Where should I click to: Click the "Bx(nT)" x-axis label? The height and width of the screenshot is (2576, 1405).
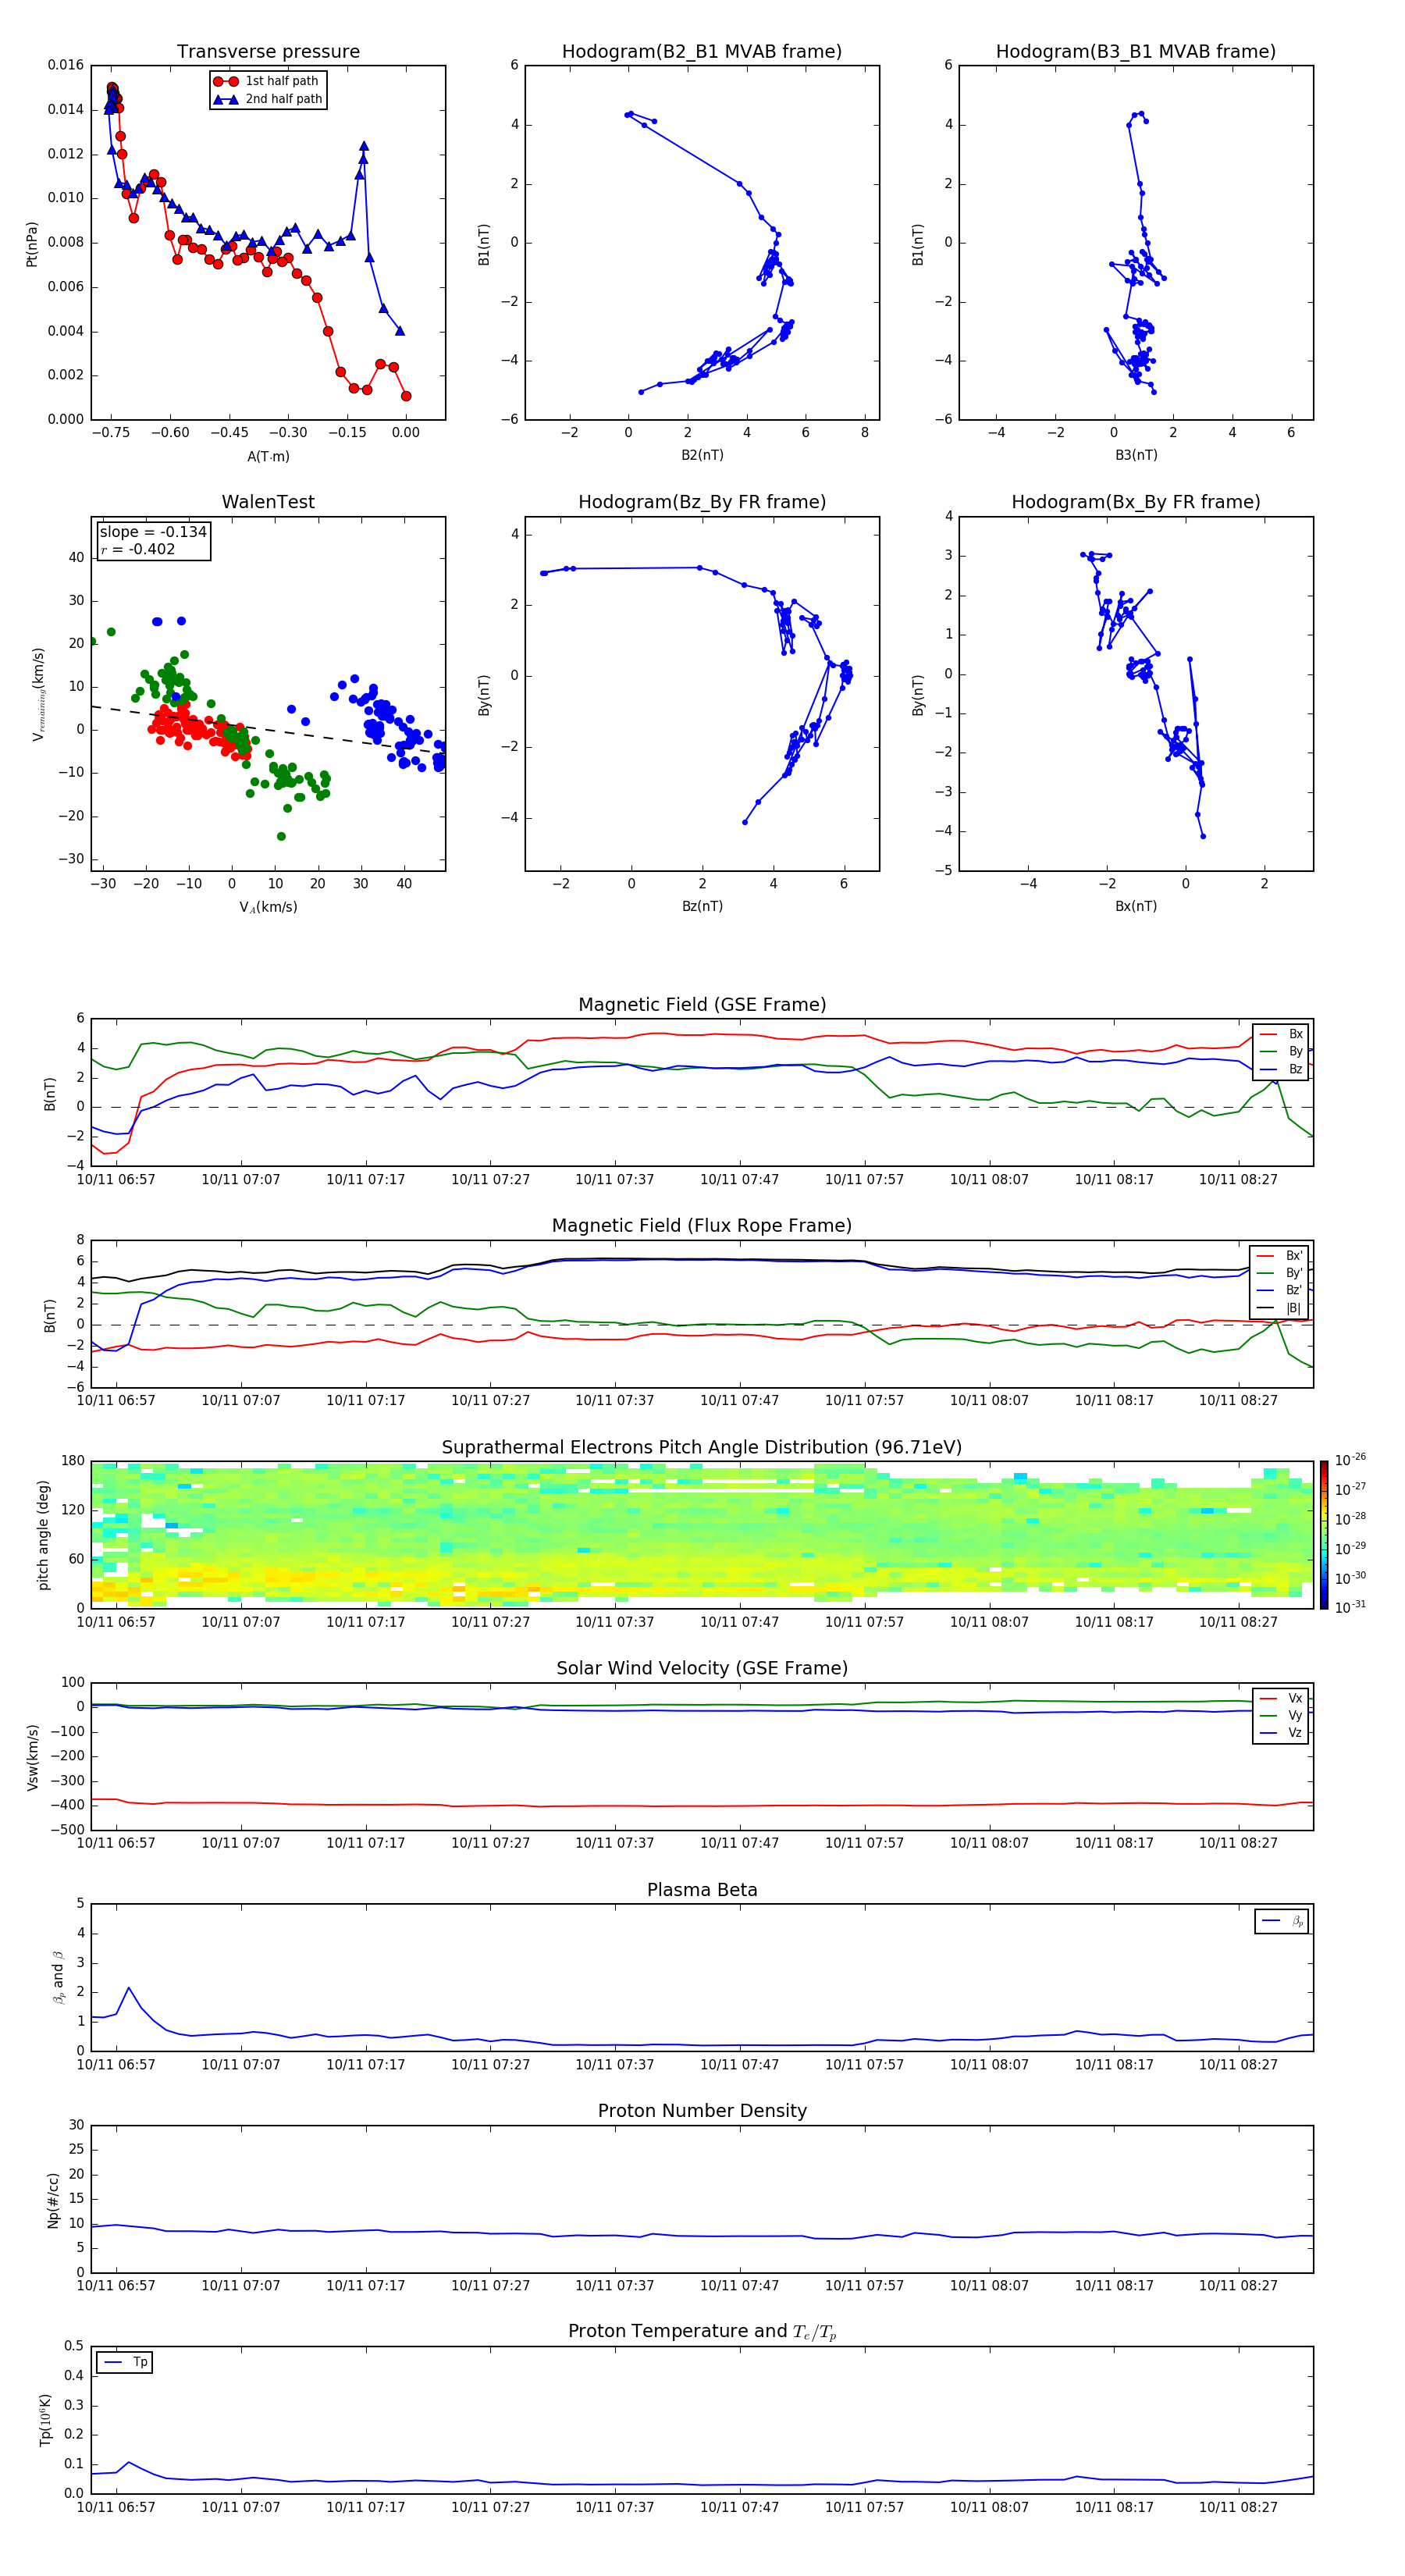click(1136, 906)
